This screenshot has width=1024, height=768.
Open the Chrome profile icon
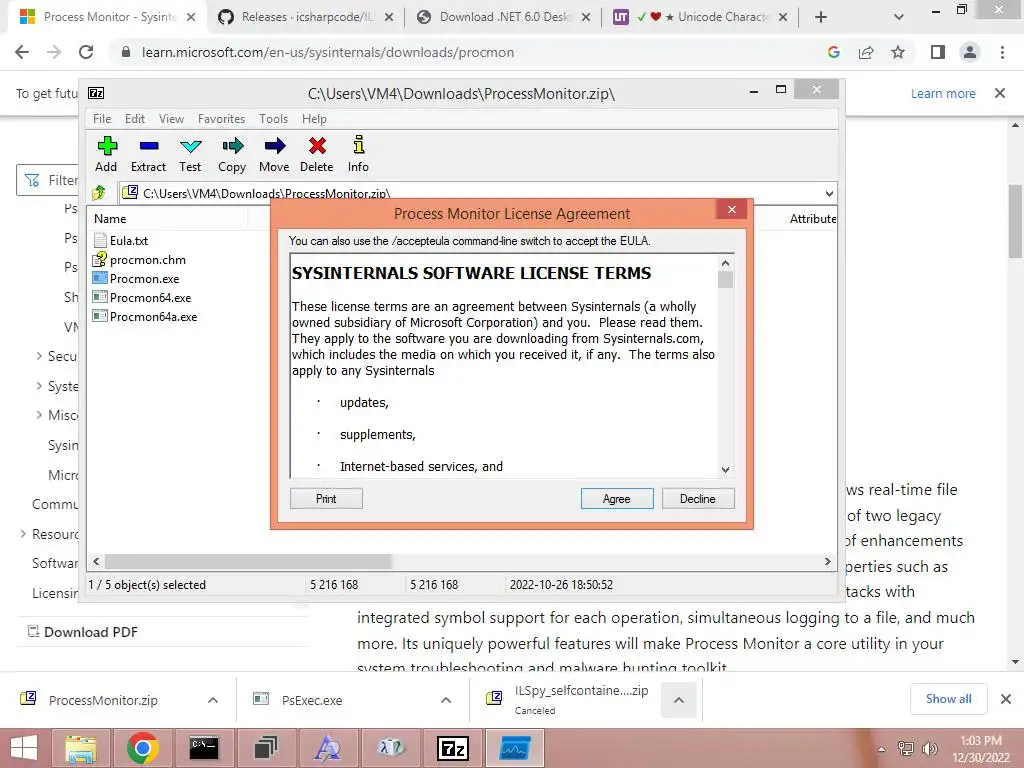[x=970, y=52]
